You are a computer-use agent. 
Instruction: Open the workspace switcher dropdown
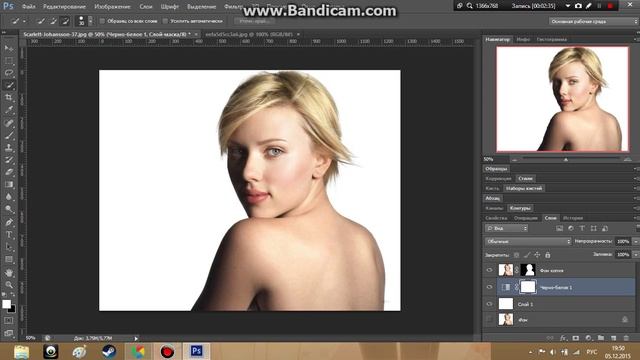tap(593, 21)
